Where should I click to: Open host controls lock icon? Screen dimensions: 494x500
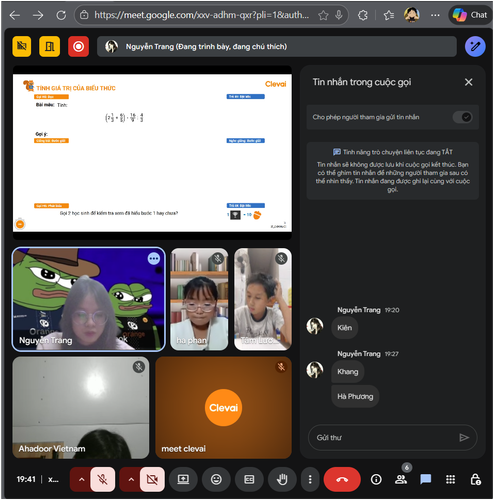click(x=475, y=479)
